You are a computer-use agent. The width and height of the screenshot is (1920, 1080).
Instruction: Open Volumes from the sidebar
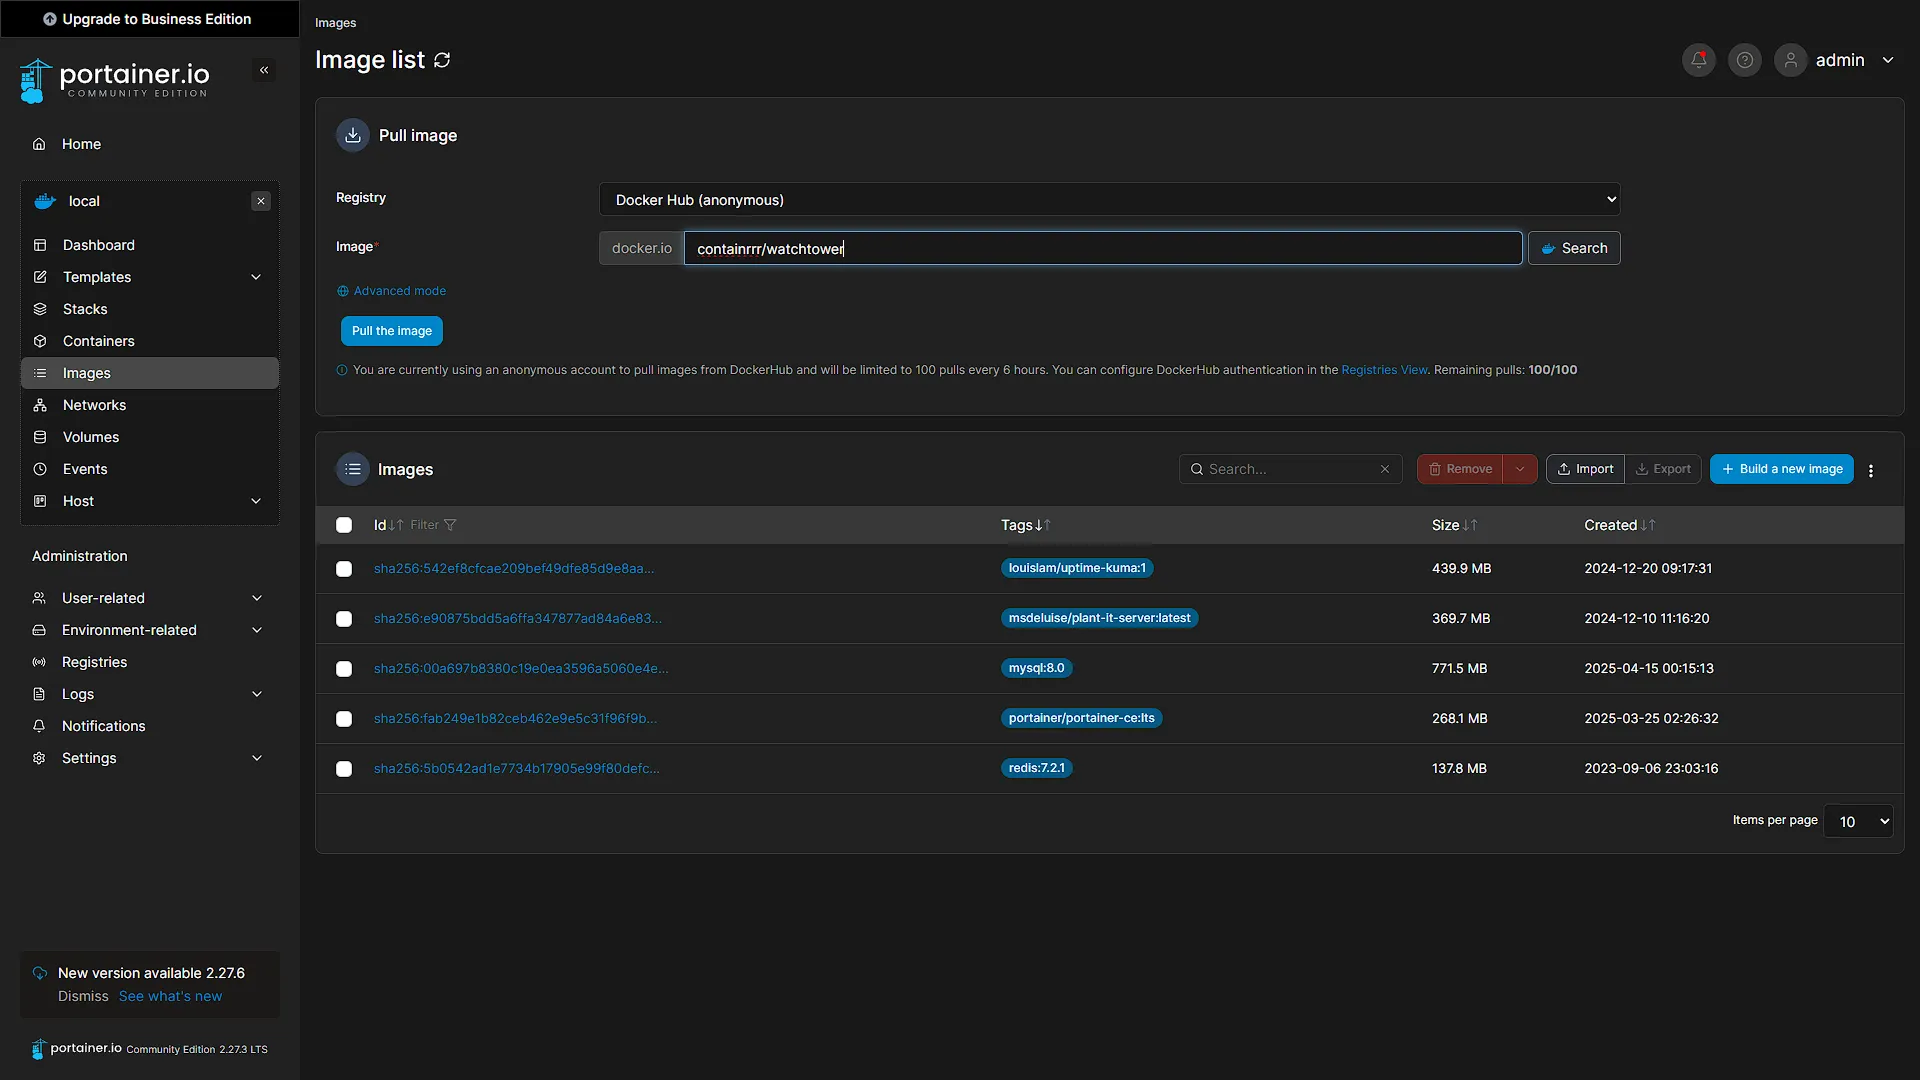(91, 437)
